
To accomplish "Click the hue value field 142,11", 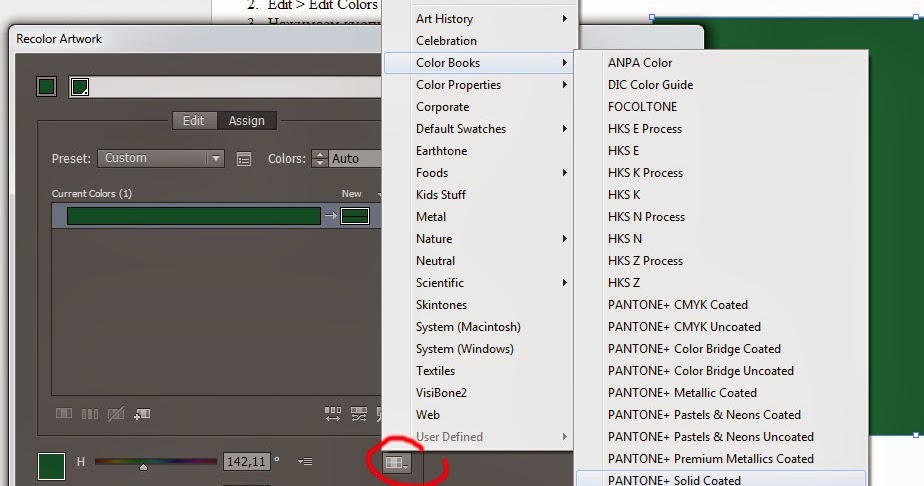I will point(246,461).
